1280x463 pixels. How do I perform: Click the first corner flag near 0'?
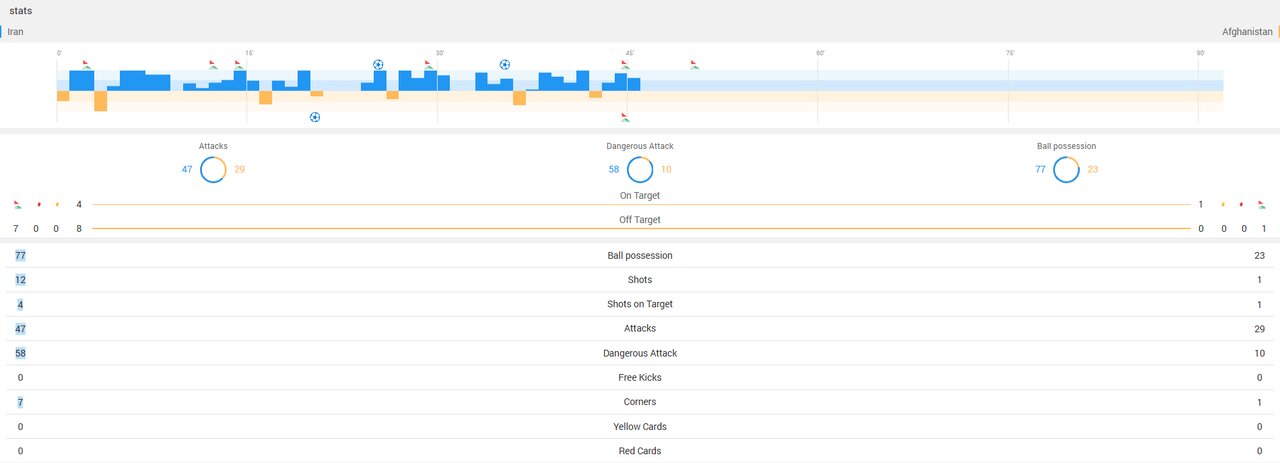click(x=86, y=65)
